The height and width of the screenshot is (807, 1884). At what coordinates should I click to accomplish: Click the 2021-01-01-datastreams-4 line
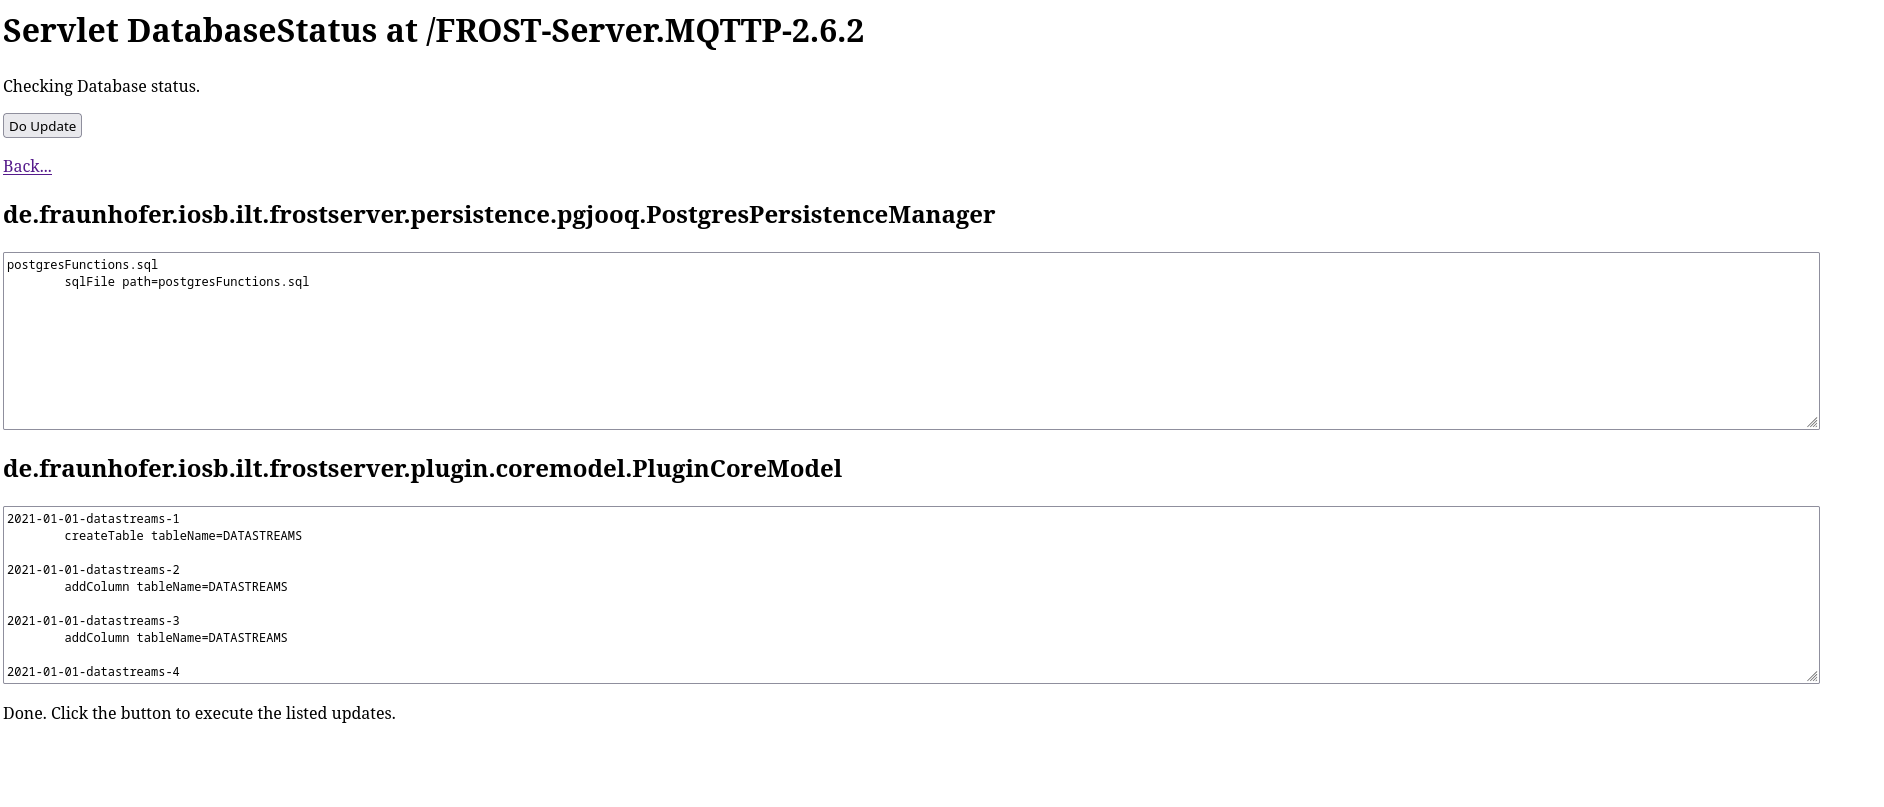[93, 672]
